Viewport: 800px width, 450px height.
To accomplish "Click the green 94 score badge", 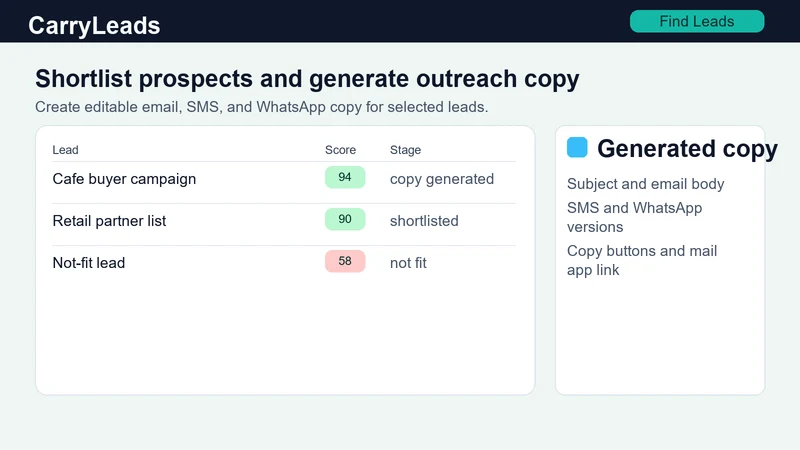I will [345, 177].
